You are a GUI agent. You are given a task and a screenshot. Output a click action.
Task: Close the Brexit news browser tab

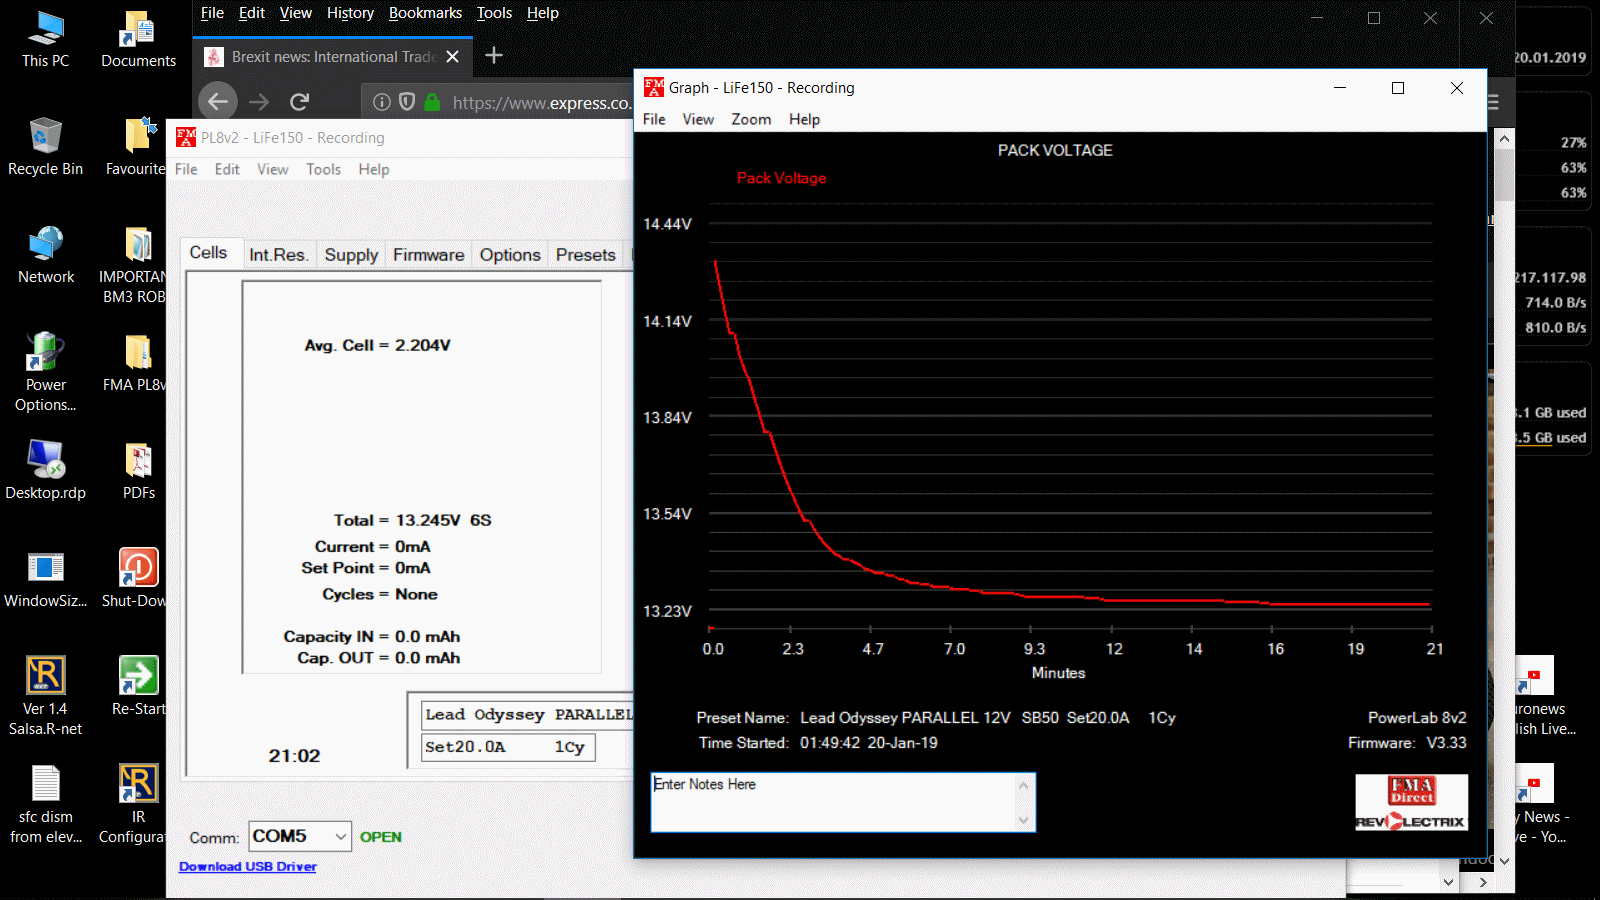tap(452, 57)
